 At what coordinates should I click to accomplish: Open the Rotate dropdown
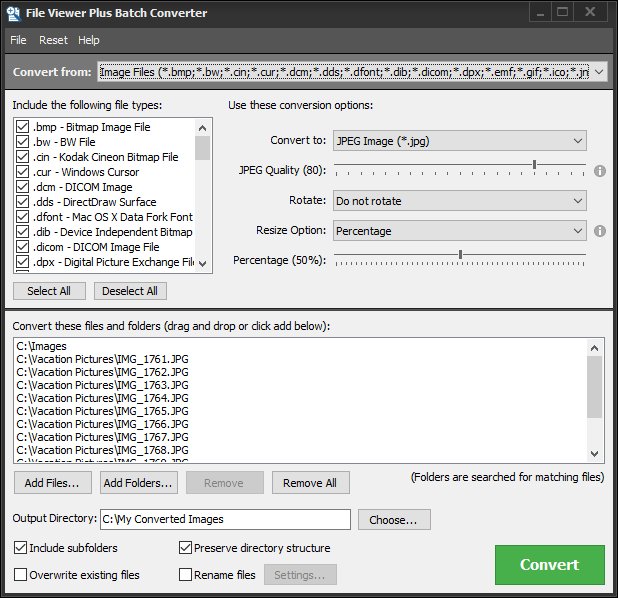pos(459,201)
